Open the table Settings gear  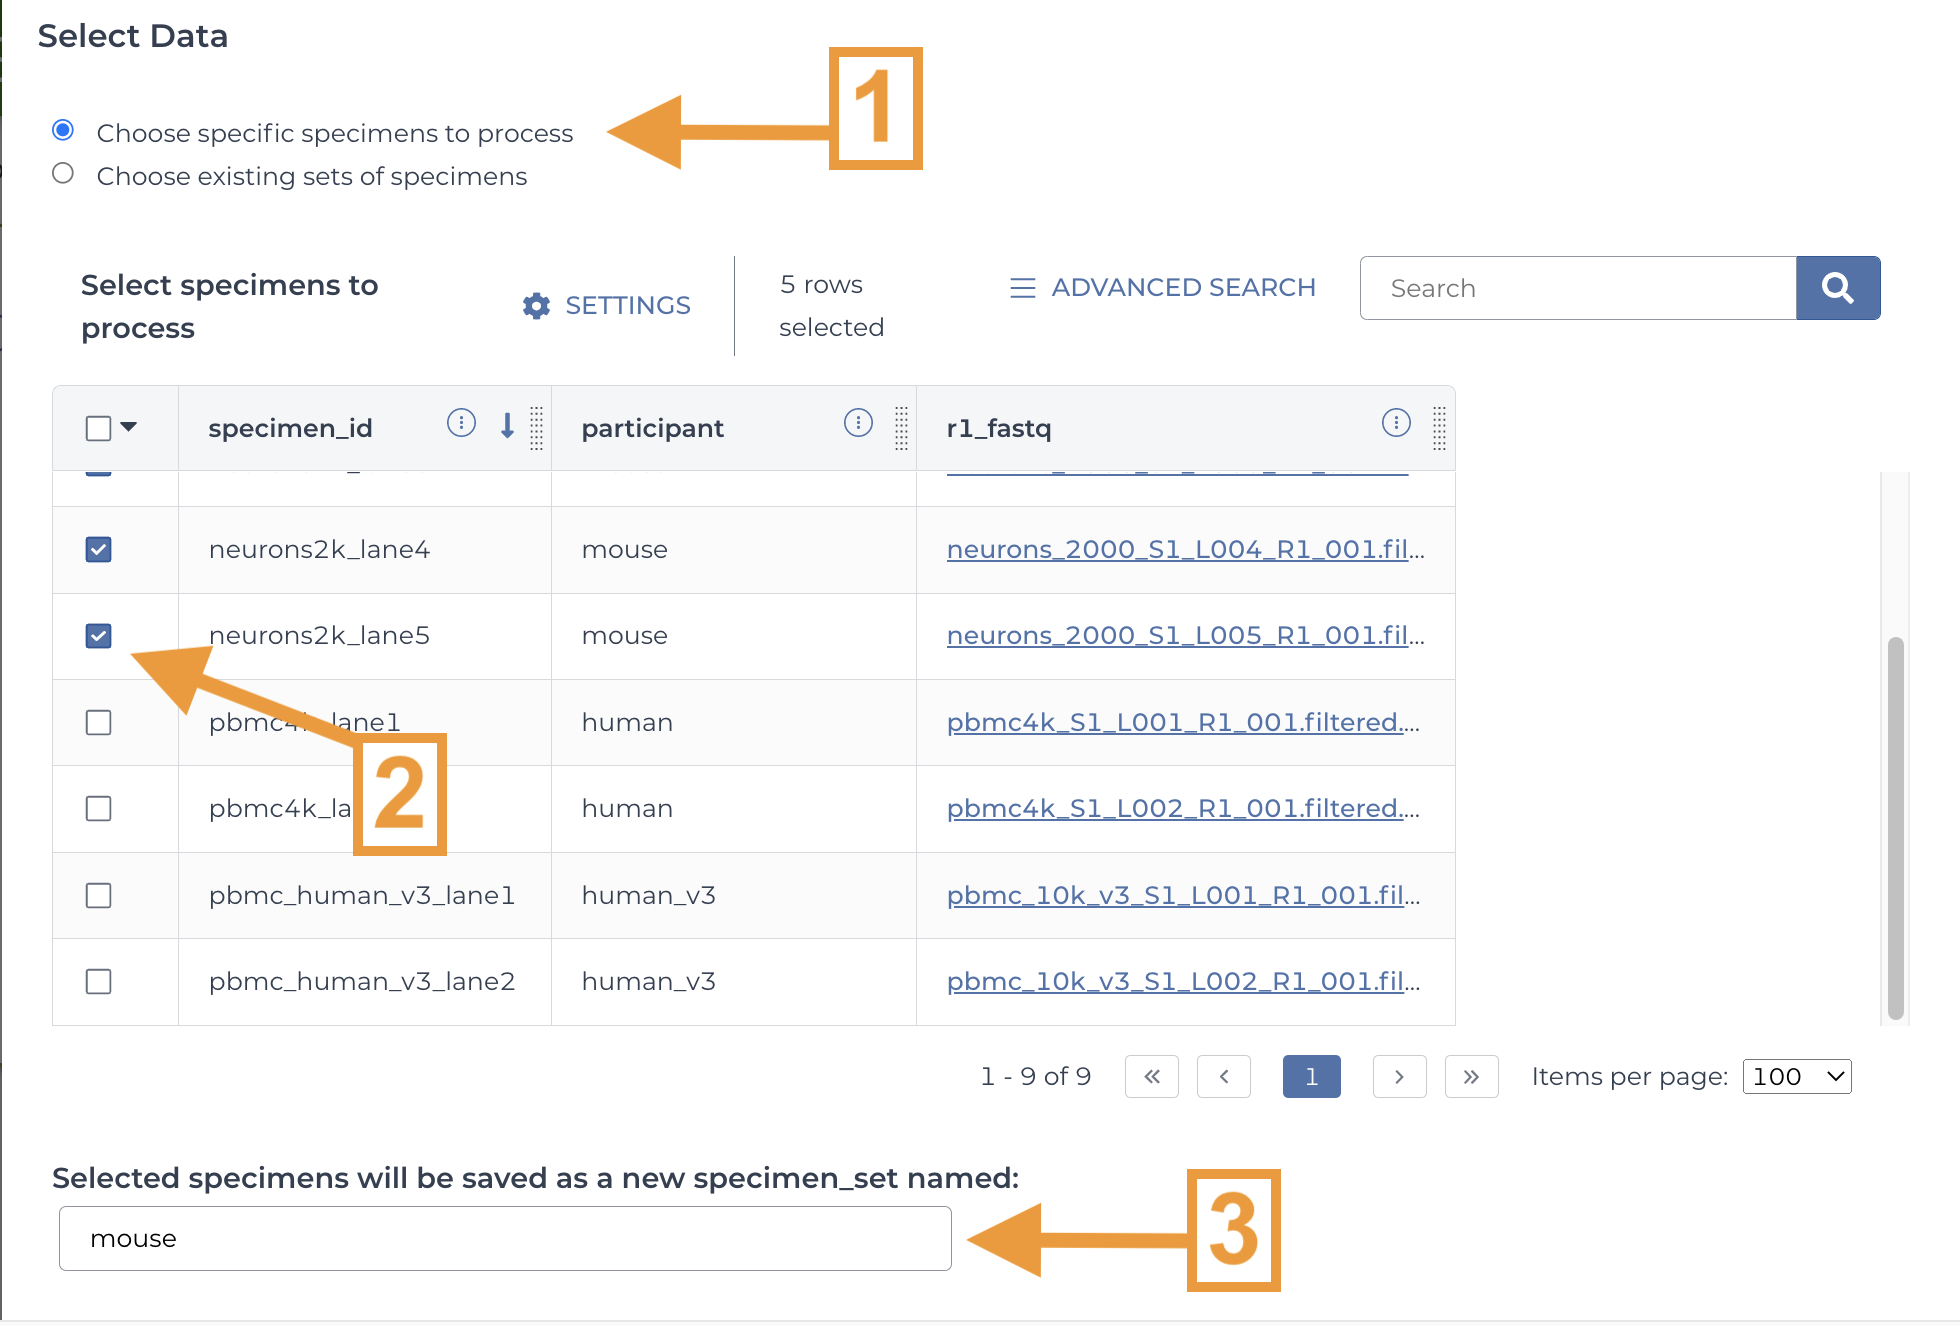(607, 305)
